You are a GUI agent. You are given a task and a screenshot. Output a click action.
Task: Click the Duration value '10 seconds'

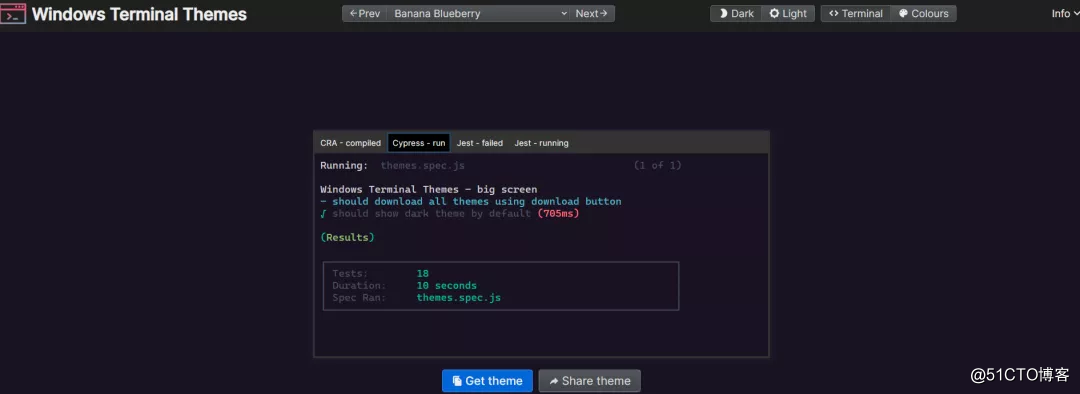[x=446, y=285]
